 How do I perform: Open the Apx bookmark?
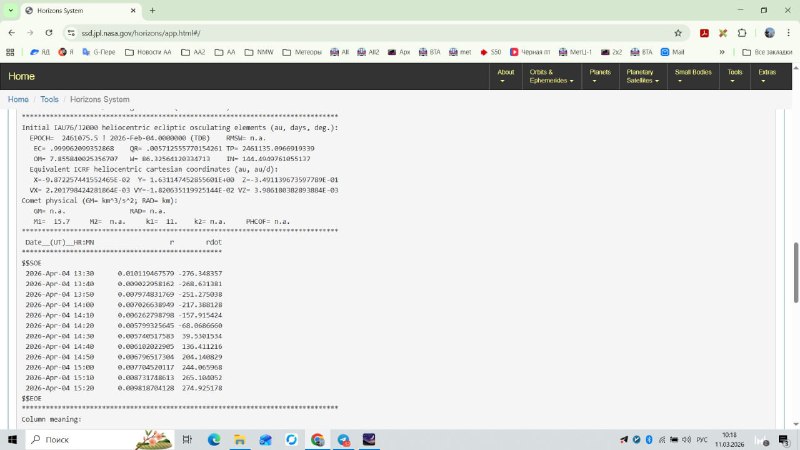coord(399,52)
